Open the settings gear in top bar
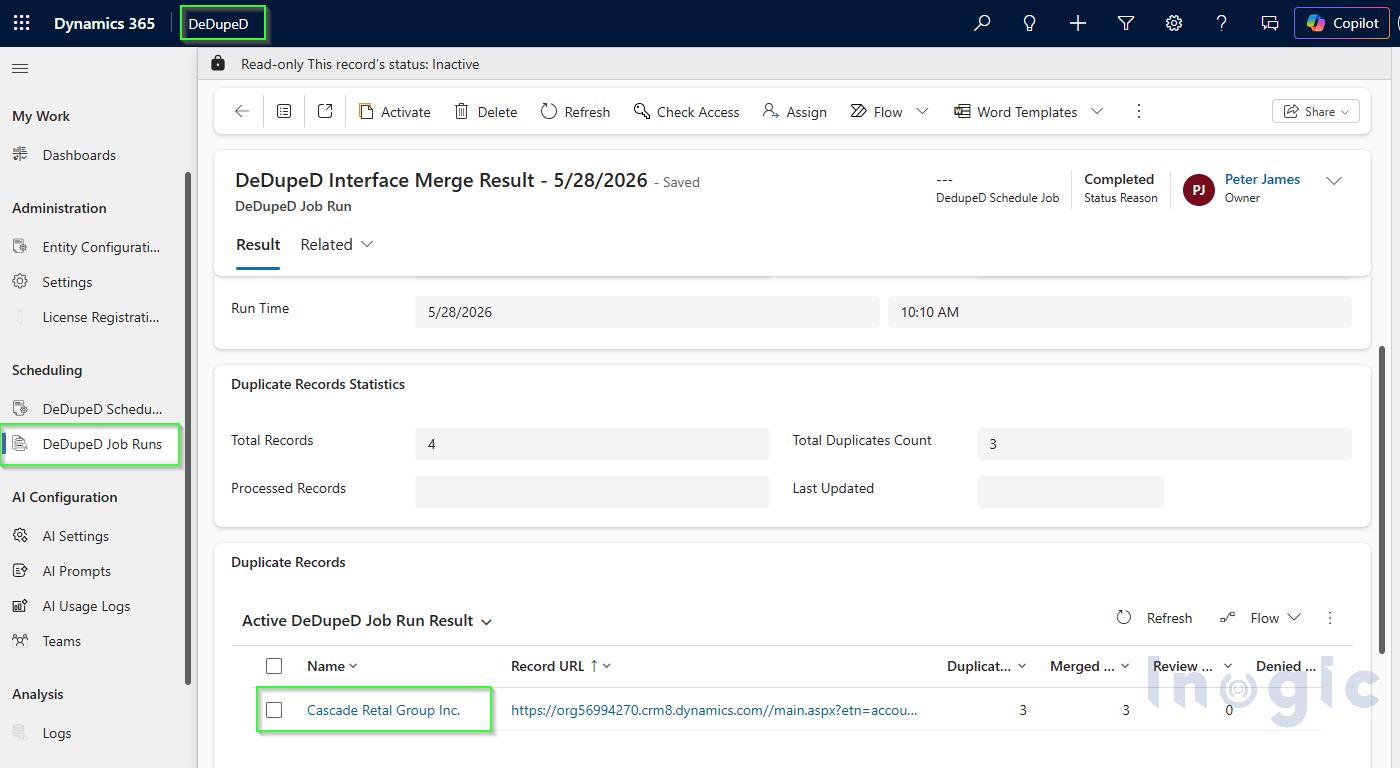This screenshot has height=768, width=1400. click(x=1173, y=23)
